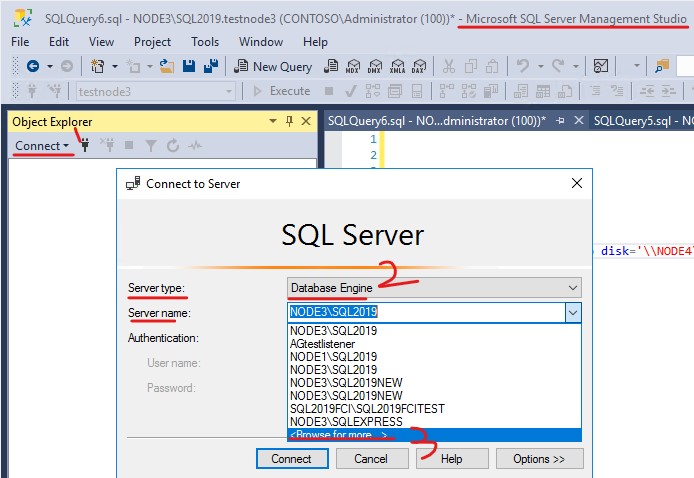Click the New Query button
The height and width of the screenshot is (478, 694).
[274, 66]
